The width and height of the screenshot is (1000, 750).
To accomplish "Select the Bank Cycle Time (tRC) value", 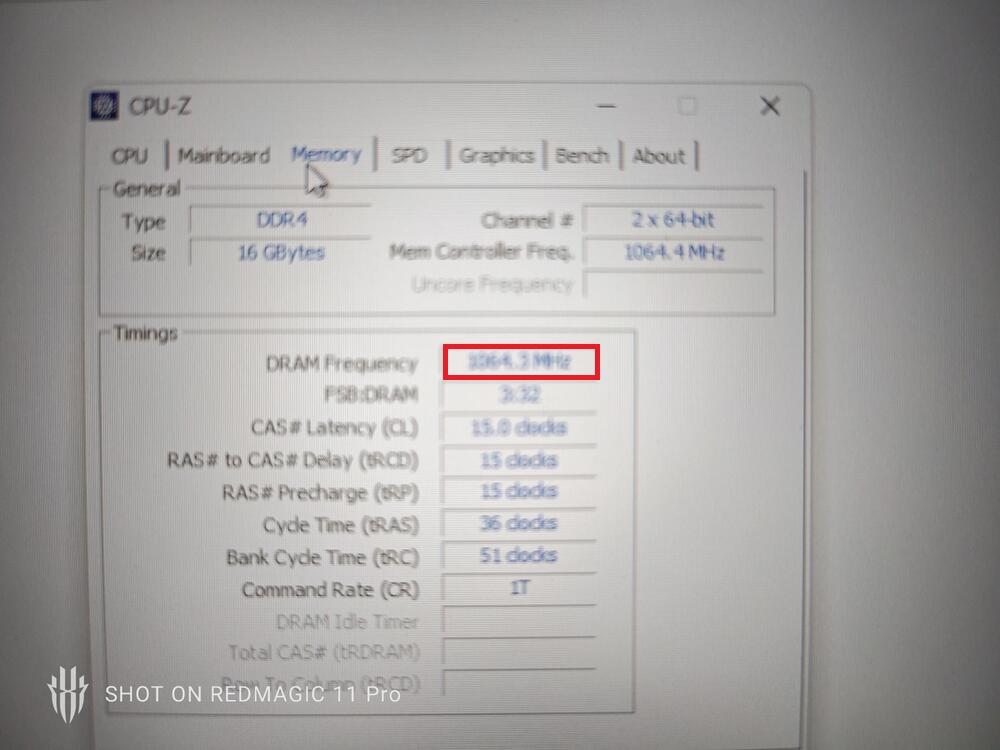I will pos(520,556).
